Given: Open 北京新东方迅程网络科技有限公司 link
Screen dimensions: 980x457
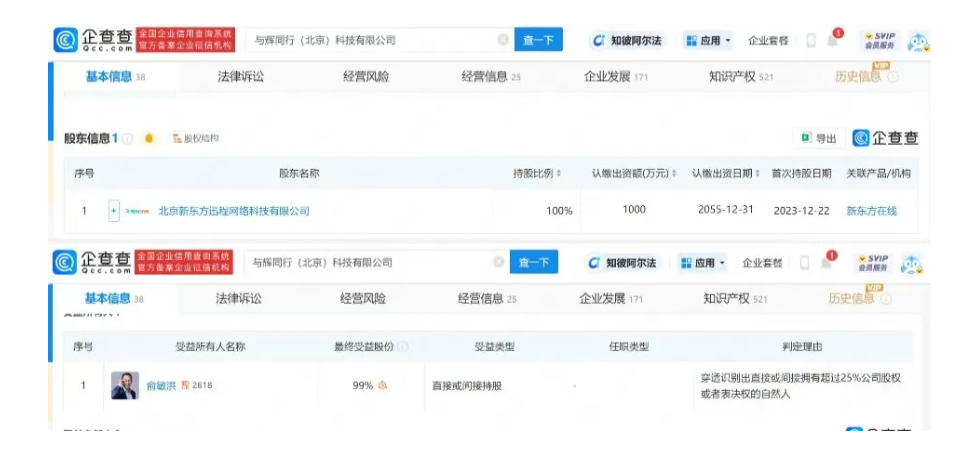Looking at the screenshot, I should click(234, 211).
